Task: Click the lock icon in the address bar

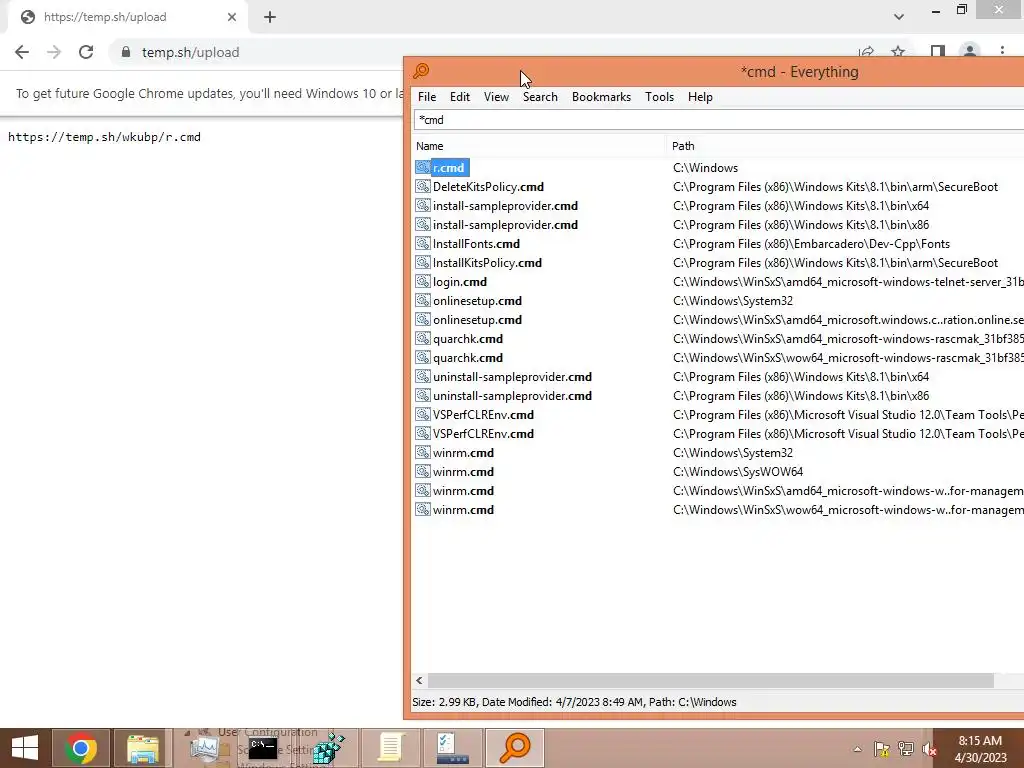Action: pos(126,52)
